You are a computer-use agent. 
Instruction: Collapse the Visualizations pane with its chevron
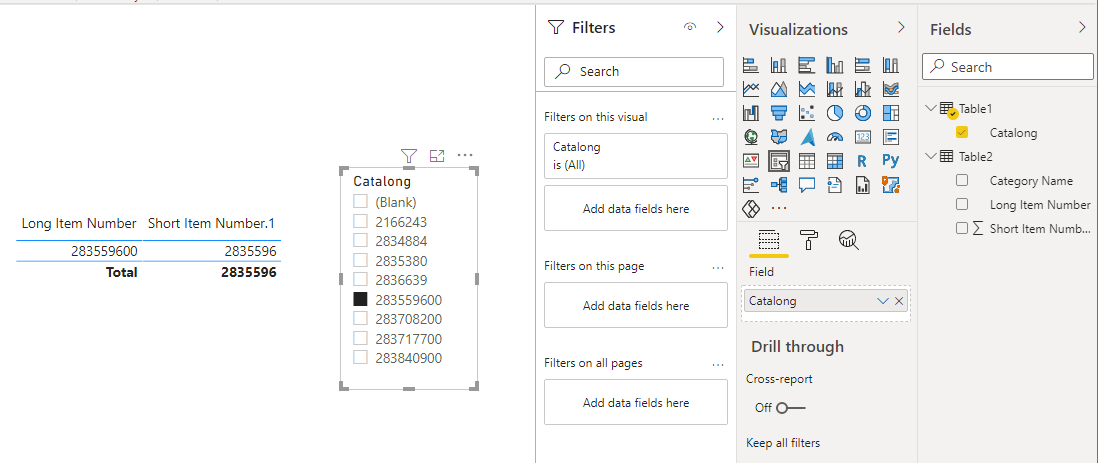point(901,27)
